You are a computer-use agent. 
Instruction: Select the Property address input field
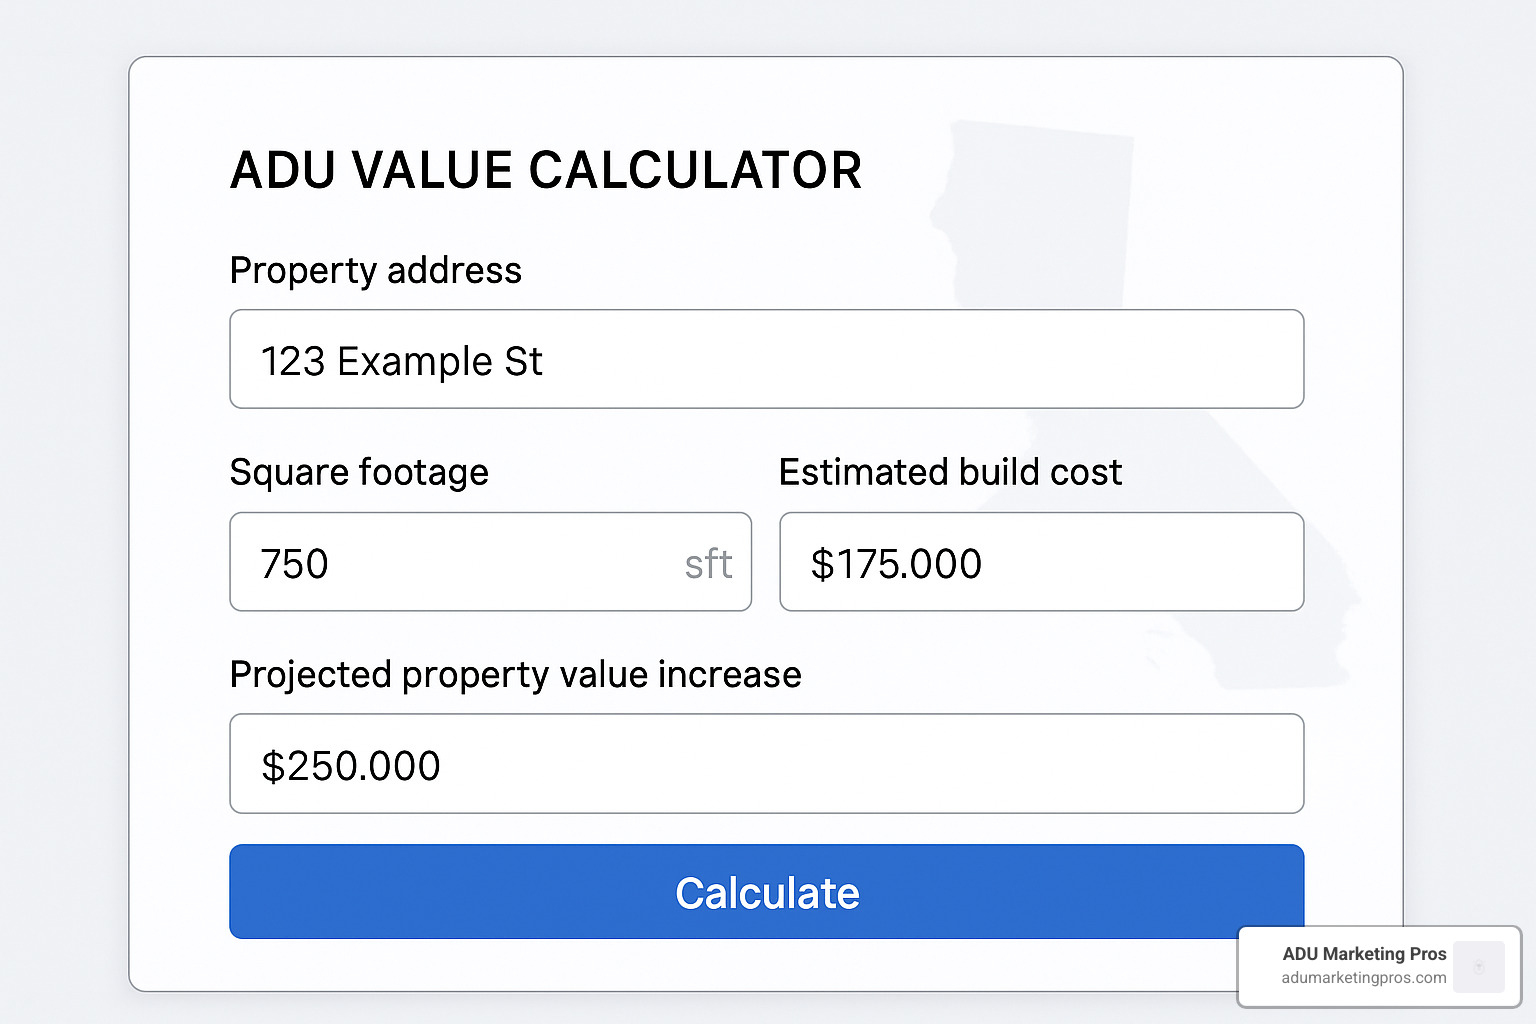click(766, 359)
